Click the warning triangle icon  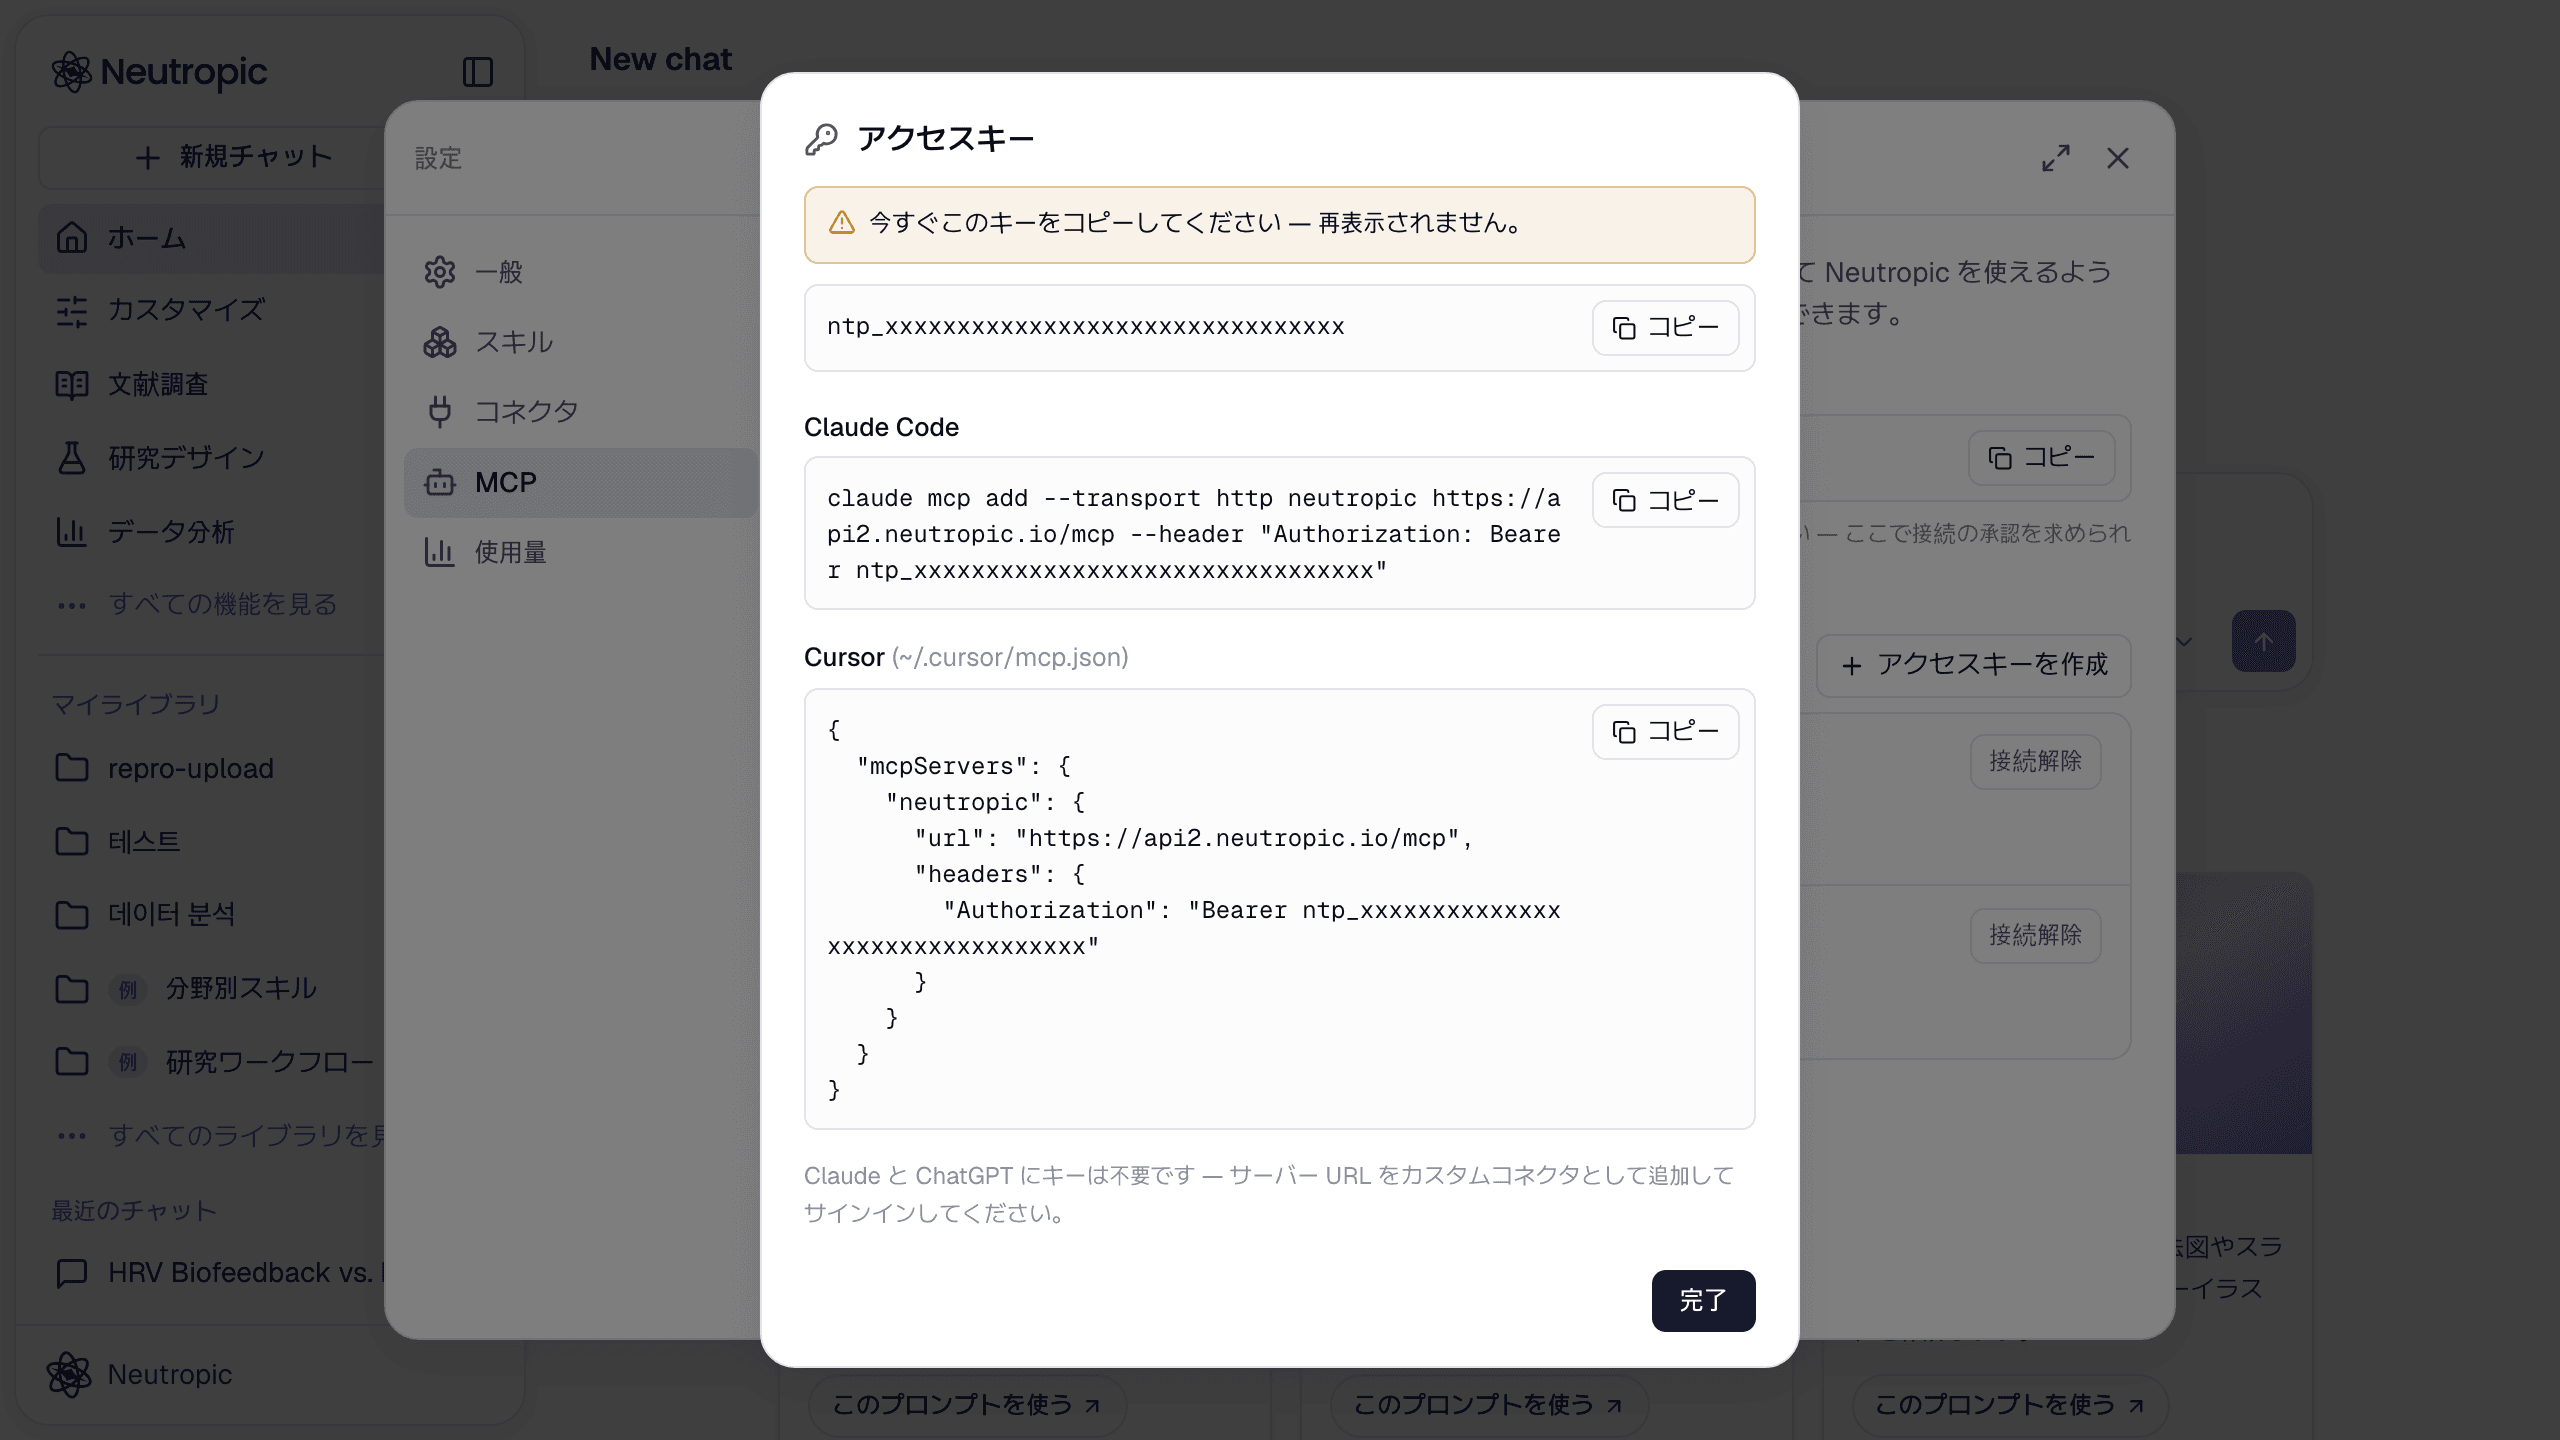pos(842,222)
